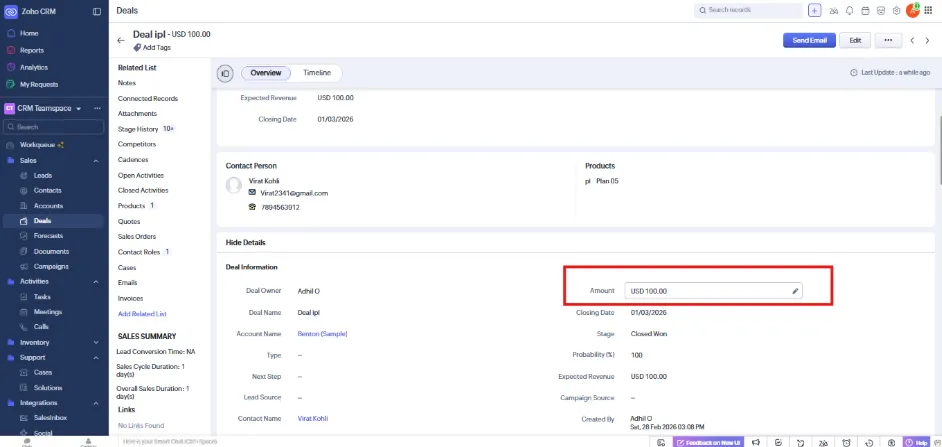Expand CRM Teamspace dropdown
Screen dimensions: 942x447
click(x=79, y=109)
